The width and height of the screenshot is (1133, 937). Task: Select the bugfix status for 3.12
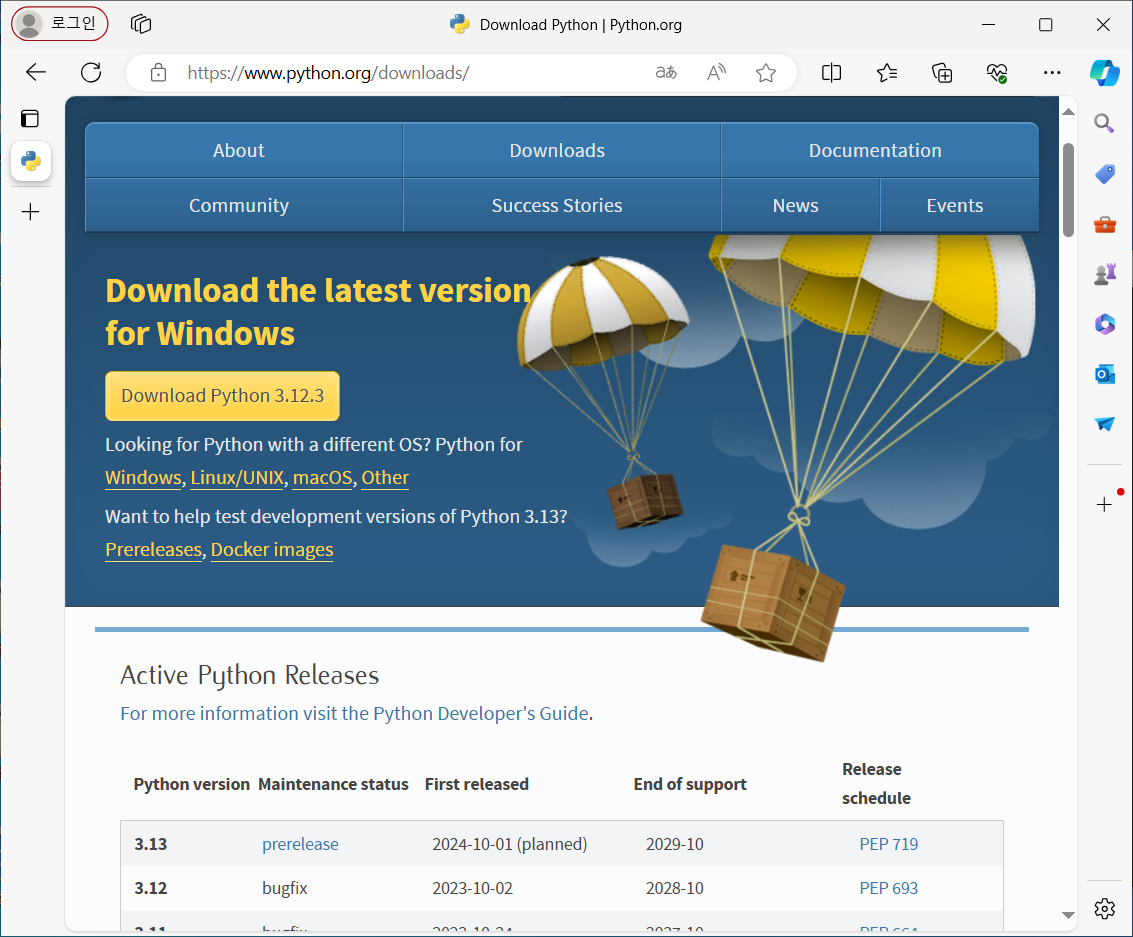coord(285,888)
